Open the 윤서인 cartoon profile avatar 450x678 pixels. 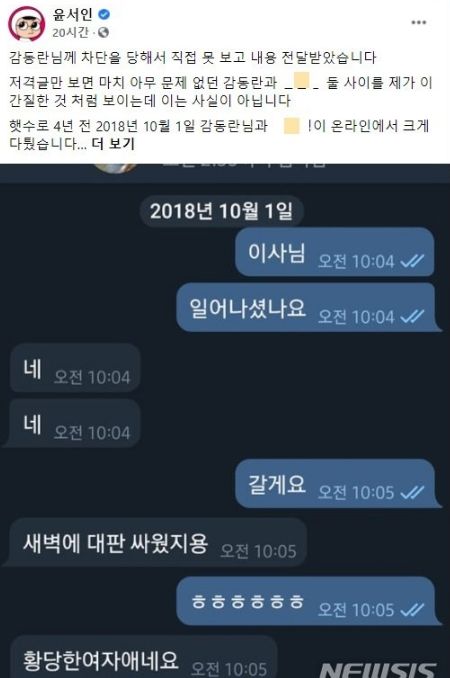[26, 23]
